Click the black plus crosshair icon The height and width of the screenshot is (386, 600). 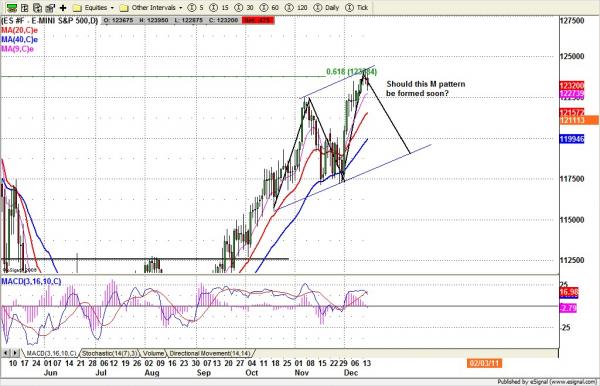(x=63, y=8)
